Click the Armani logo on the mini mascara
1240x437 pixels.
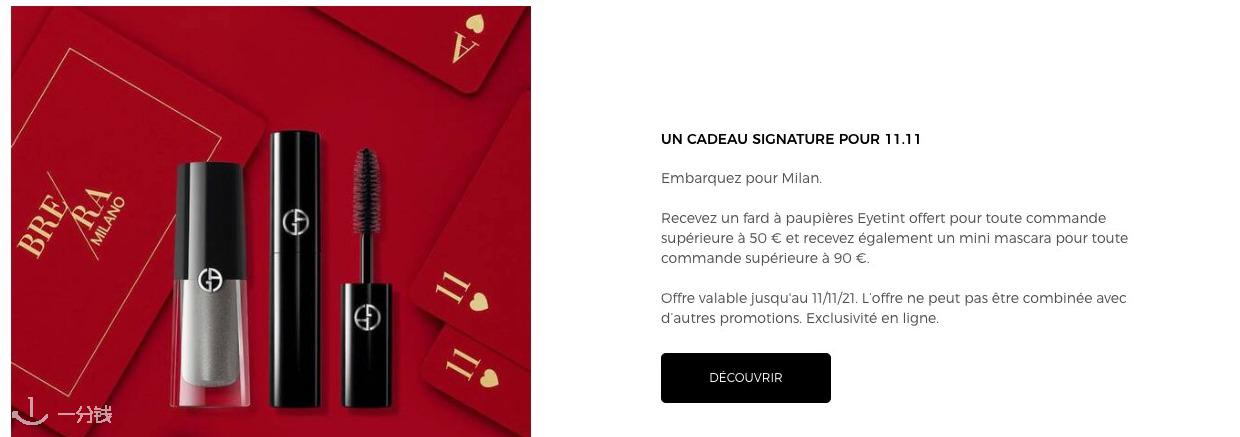tap(367, 318)
